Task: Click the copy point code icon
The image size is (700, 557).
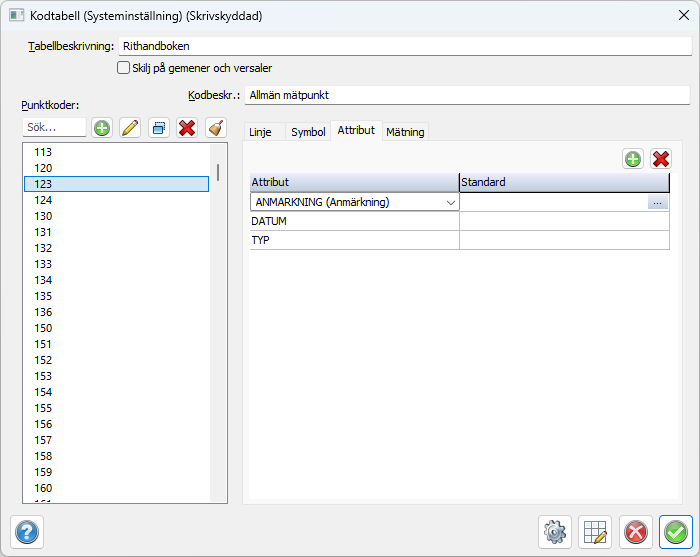Action: point(158,128)
